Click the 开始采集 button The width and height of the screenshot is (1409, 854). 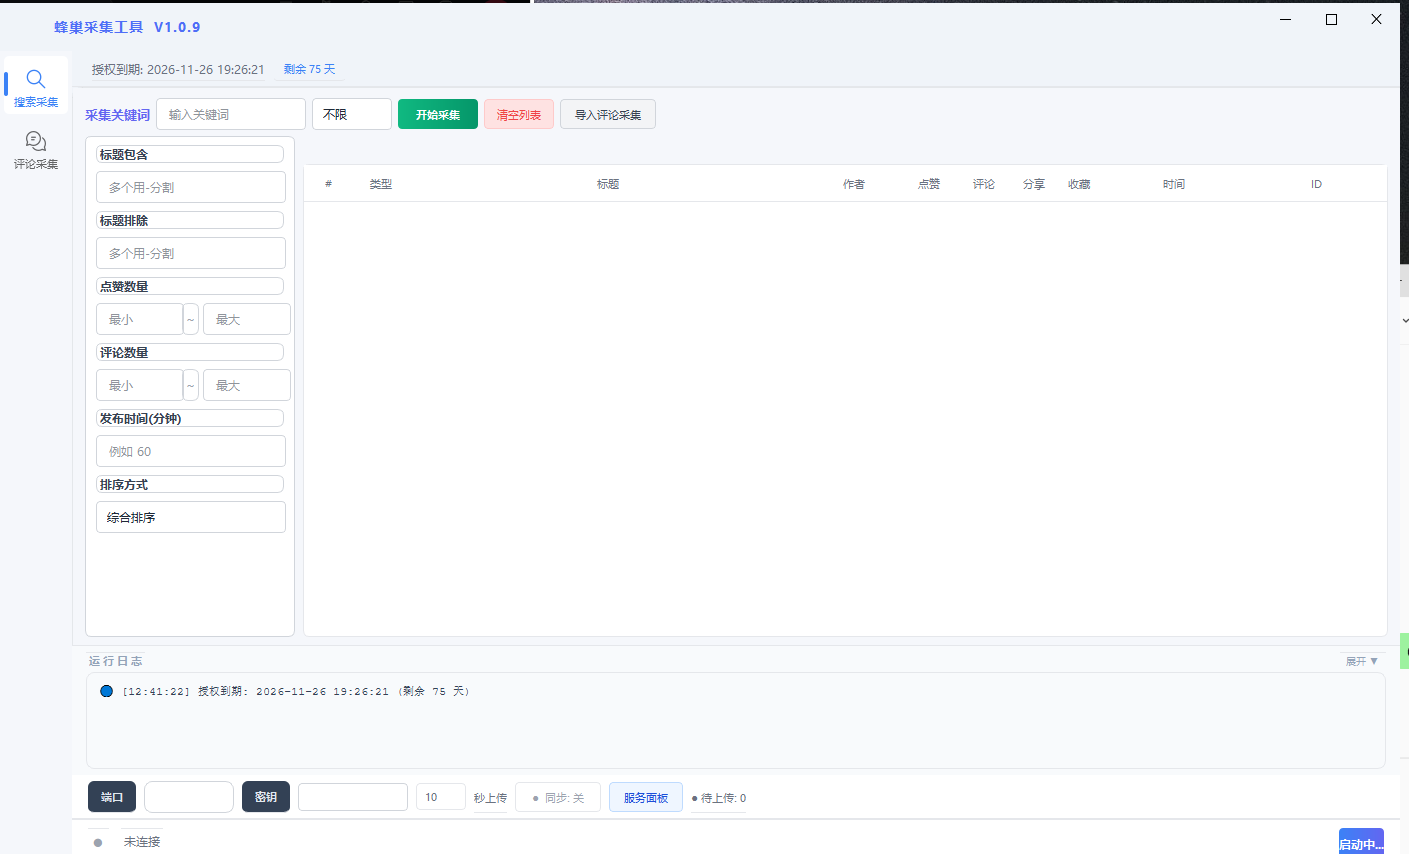click(x=438, y=114)
